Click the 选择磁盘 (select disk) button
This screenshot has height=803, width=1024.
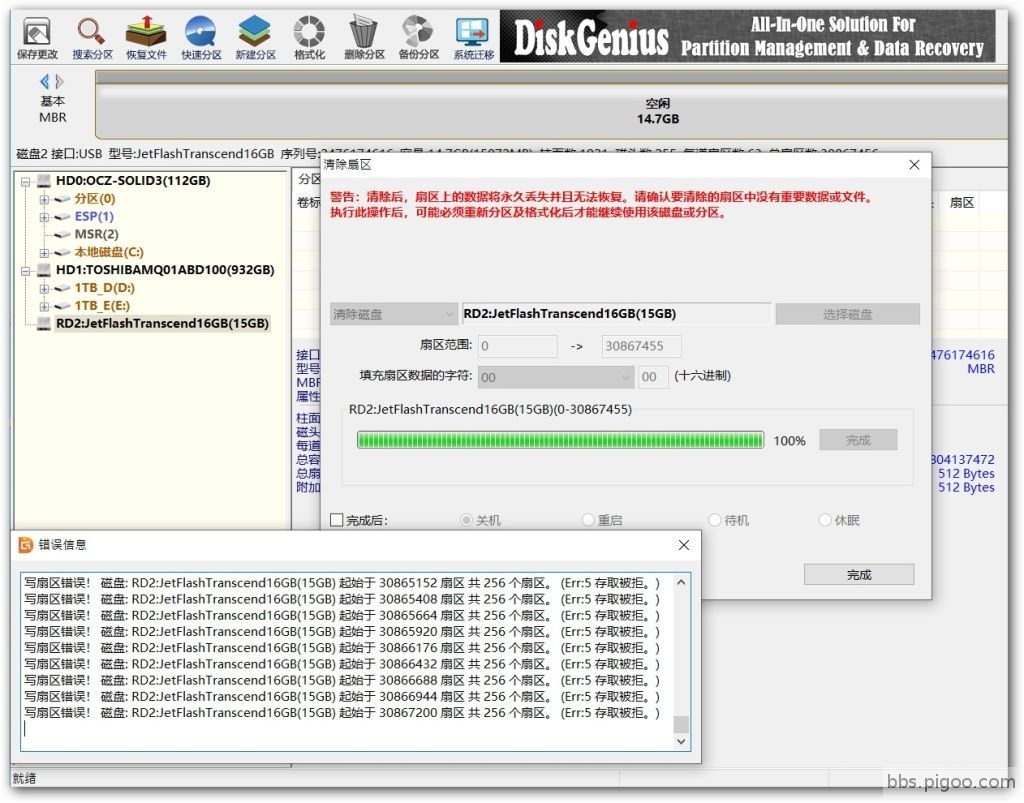pyautogui.click(x=848, y=314)
